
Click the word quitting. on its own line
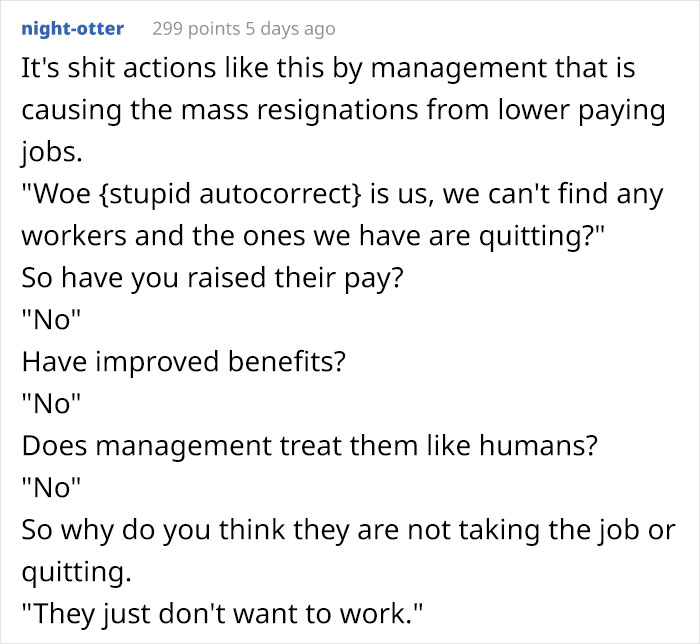pos(76,572)
